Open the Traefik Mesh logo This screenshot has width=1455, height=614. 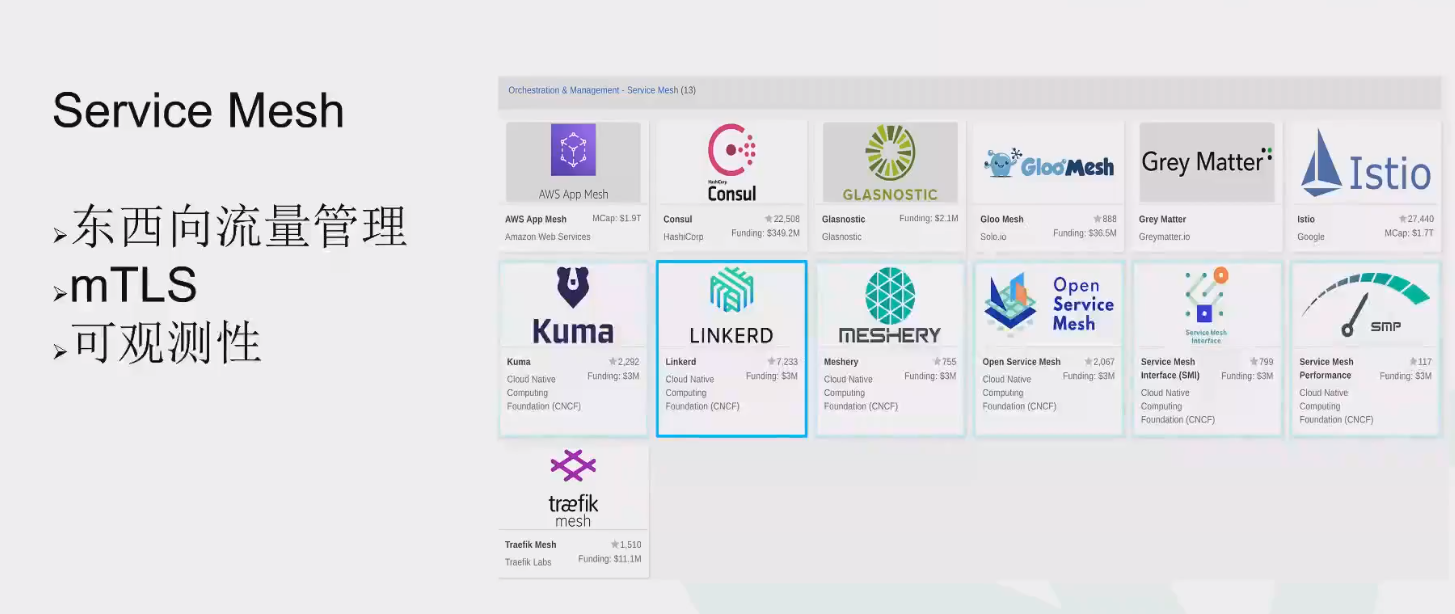coord(573,489)
